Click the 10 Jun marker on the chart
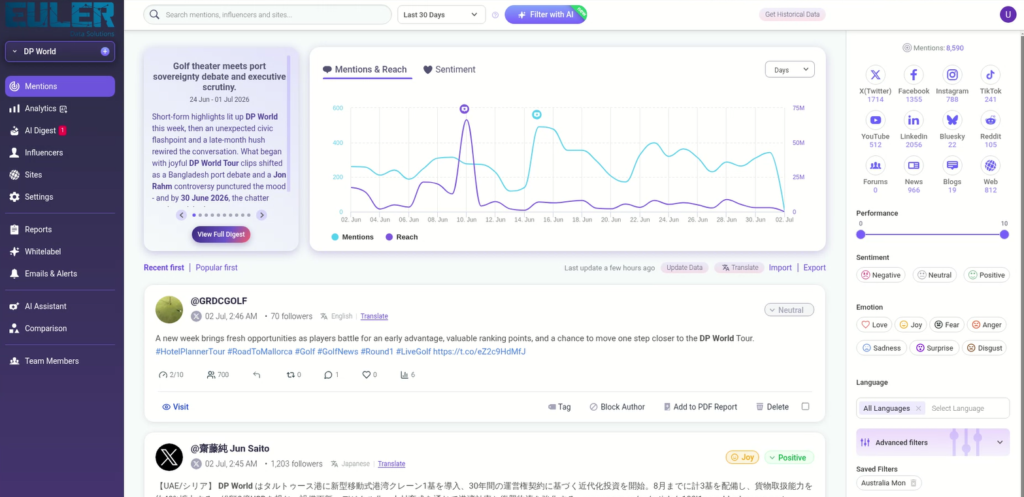1024x497 pixels. [x=464, y=109]
